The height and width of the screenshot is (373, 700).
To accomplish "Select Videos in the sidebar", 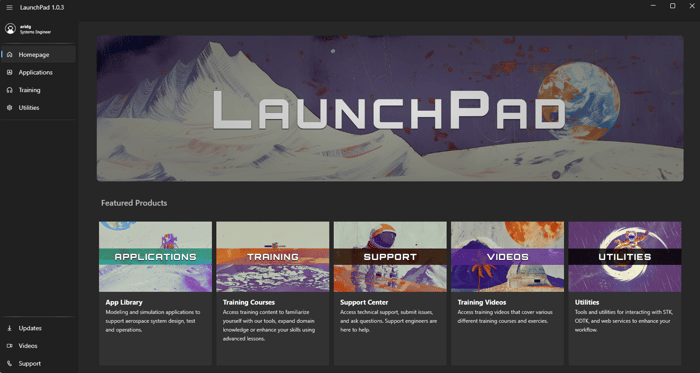I will pyautogui.click(x=38, y=346).
